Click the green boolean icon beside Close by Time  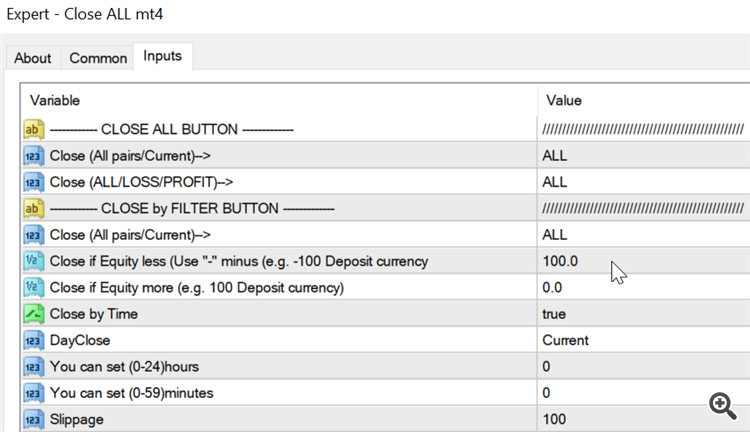(34, 314)
